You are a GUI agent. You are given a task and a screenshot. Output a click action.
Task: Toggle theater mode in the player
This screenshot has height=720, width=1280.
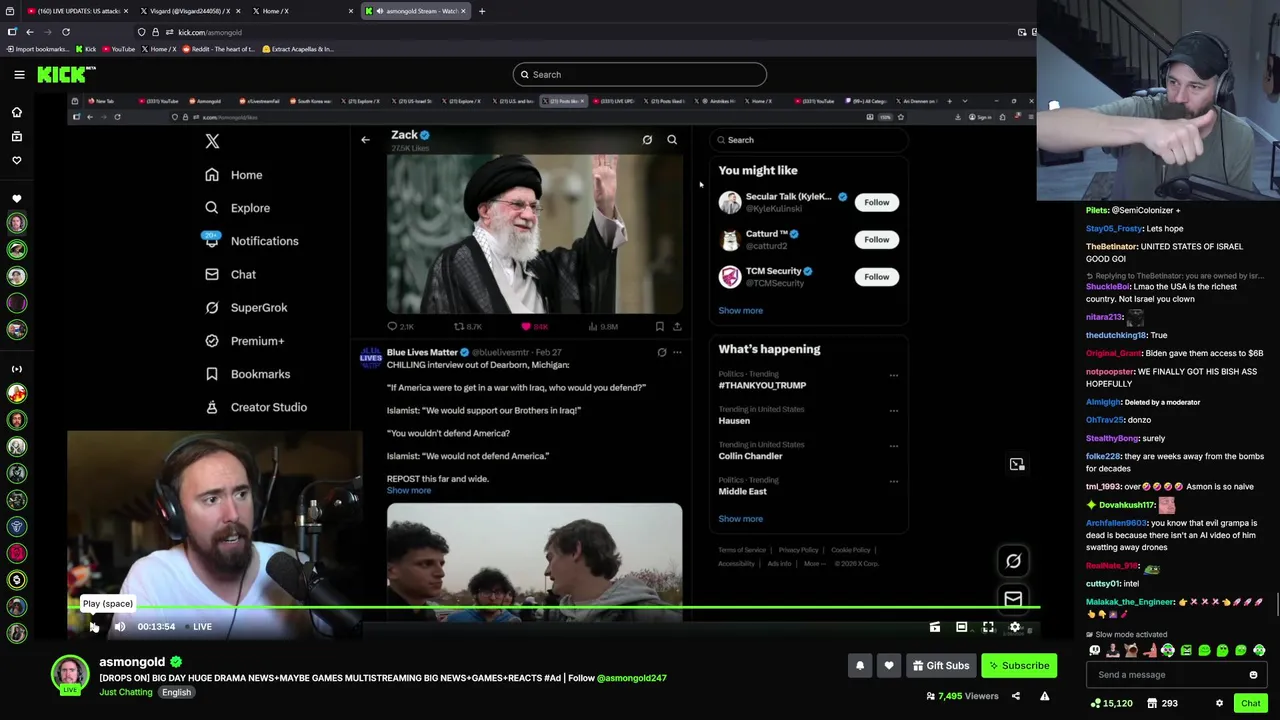(x=961, y=627)
